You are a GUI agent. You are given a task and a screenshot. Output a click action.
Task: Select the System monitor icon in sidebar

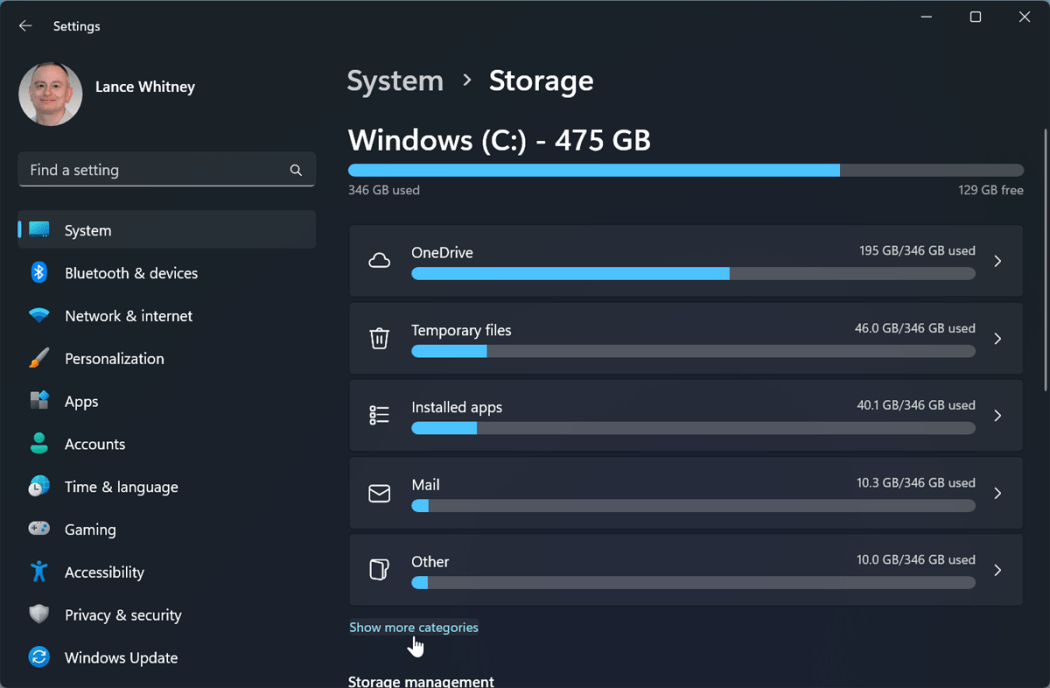pyautogui.click(x=39, y=230)
